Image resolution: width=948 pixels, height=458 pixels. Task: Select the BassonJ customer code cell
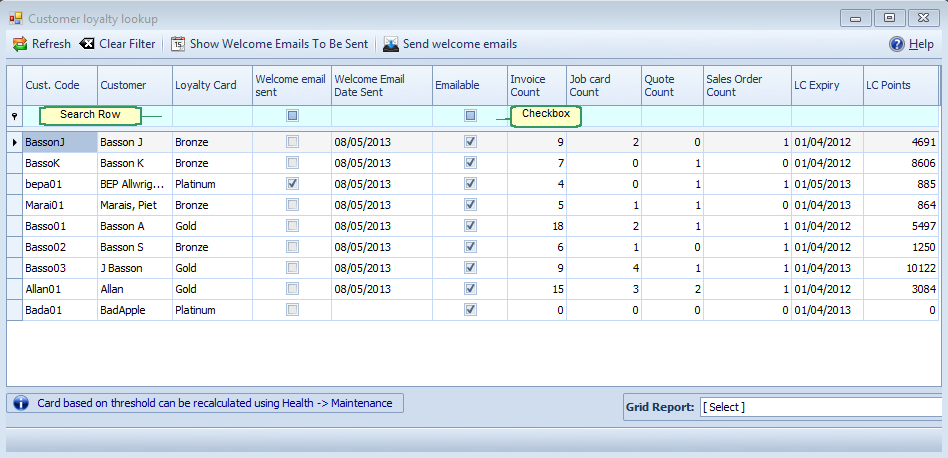tap(60, 143)
